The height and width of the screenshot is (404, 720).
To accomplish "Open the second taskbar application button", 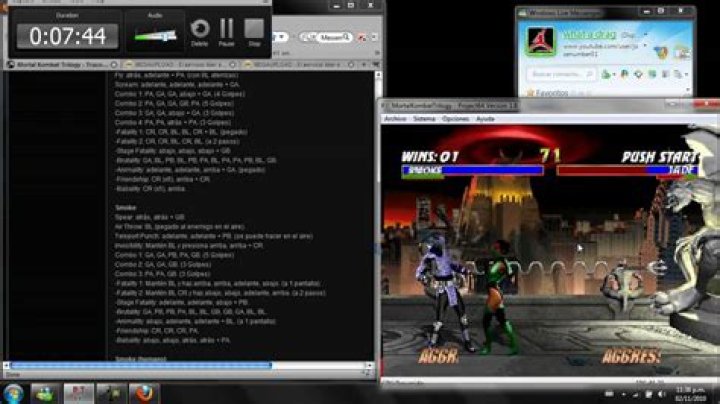I will click(x=79, y=394).
